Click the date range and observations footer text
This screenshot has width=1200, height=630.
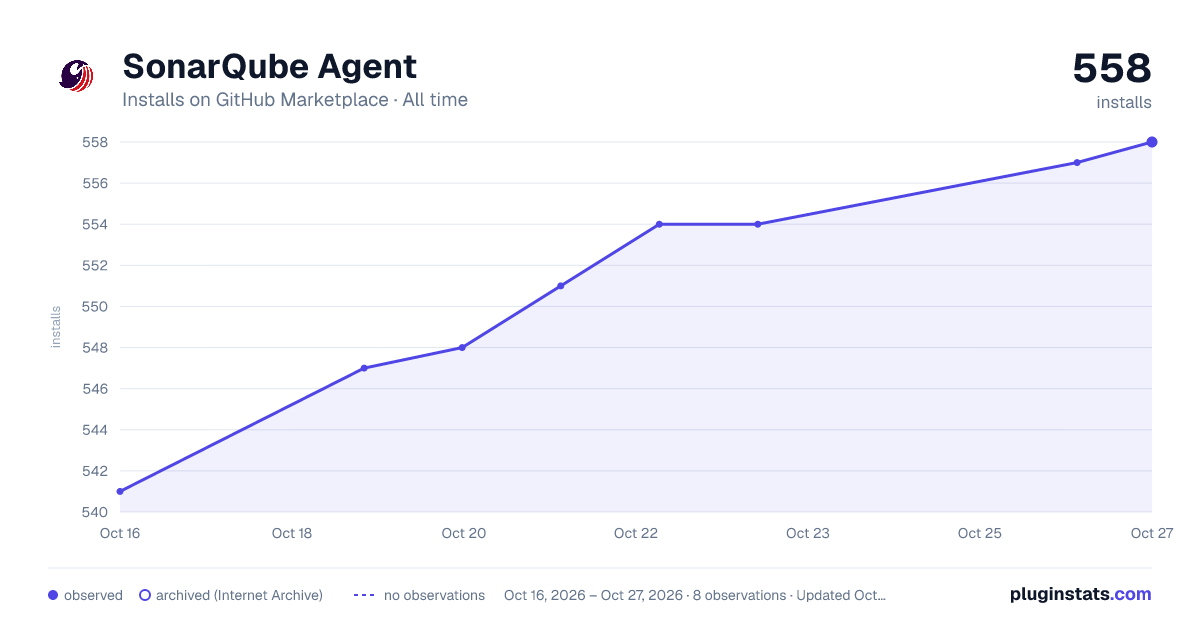(x=695, y=595)
